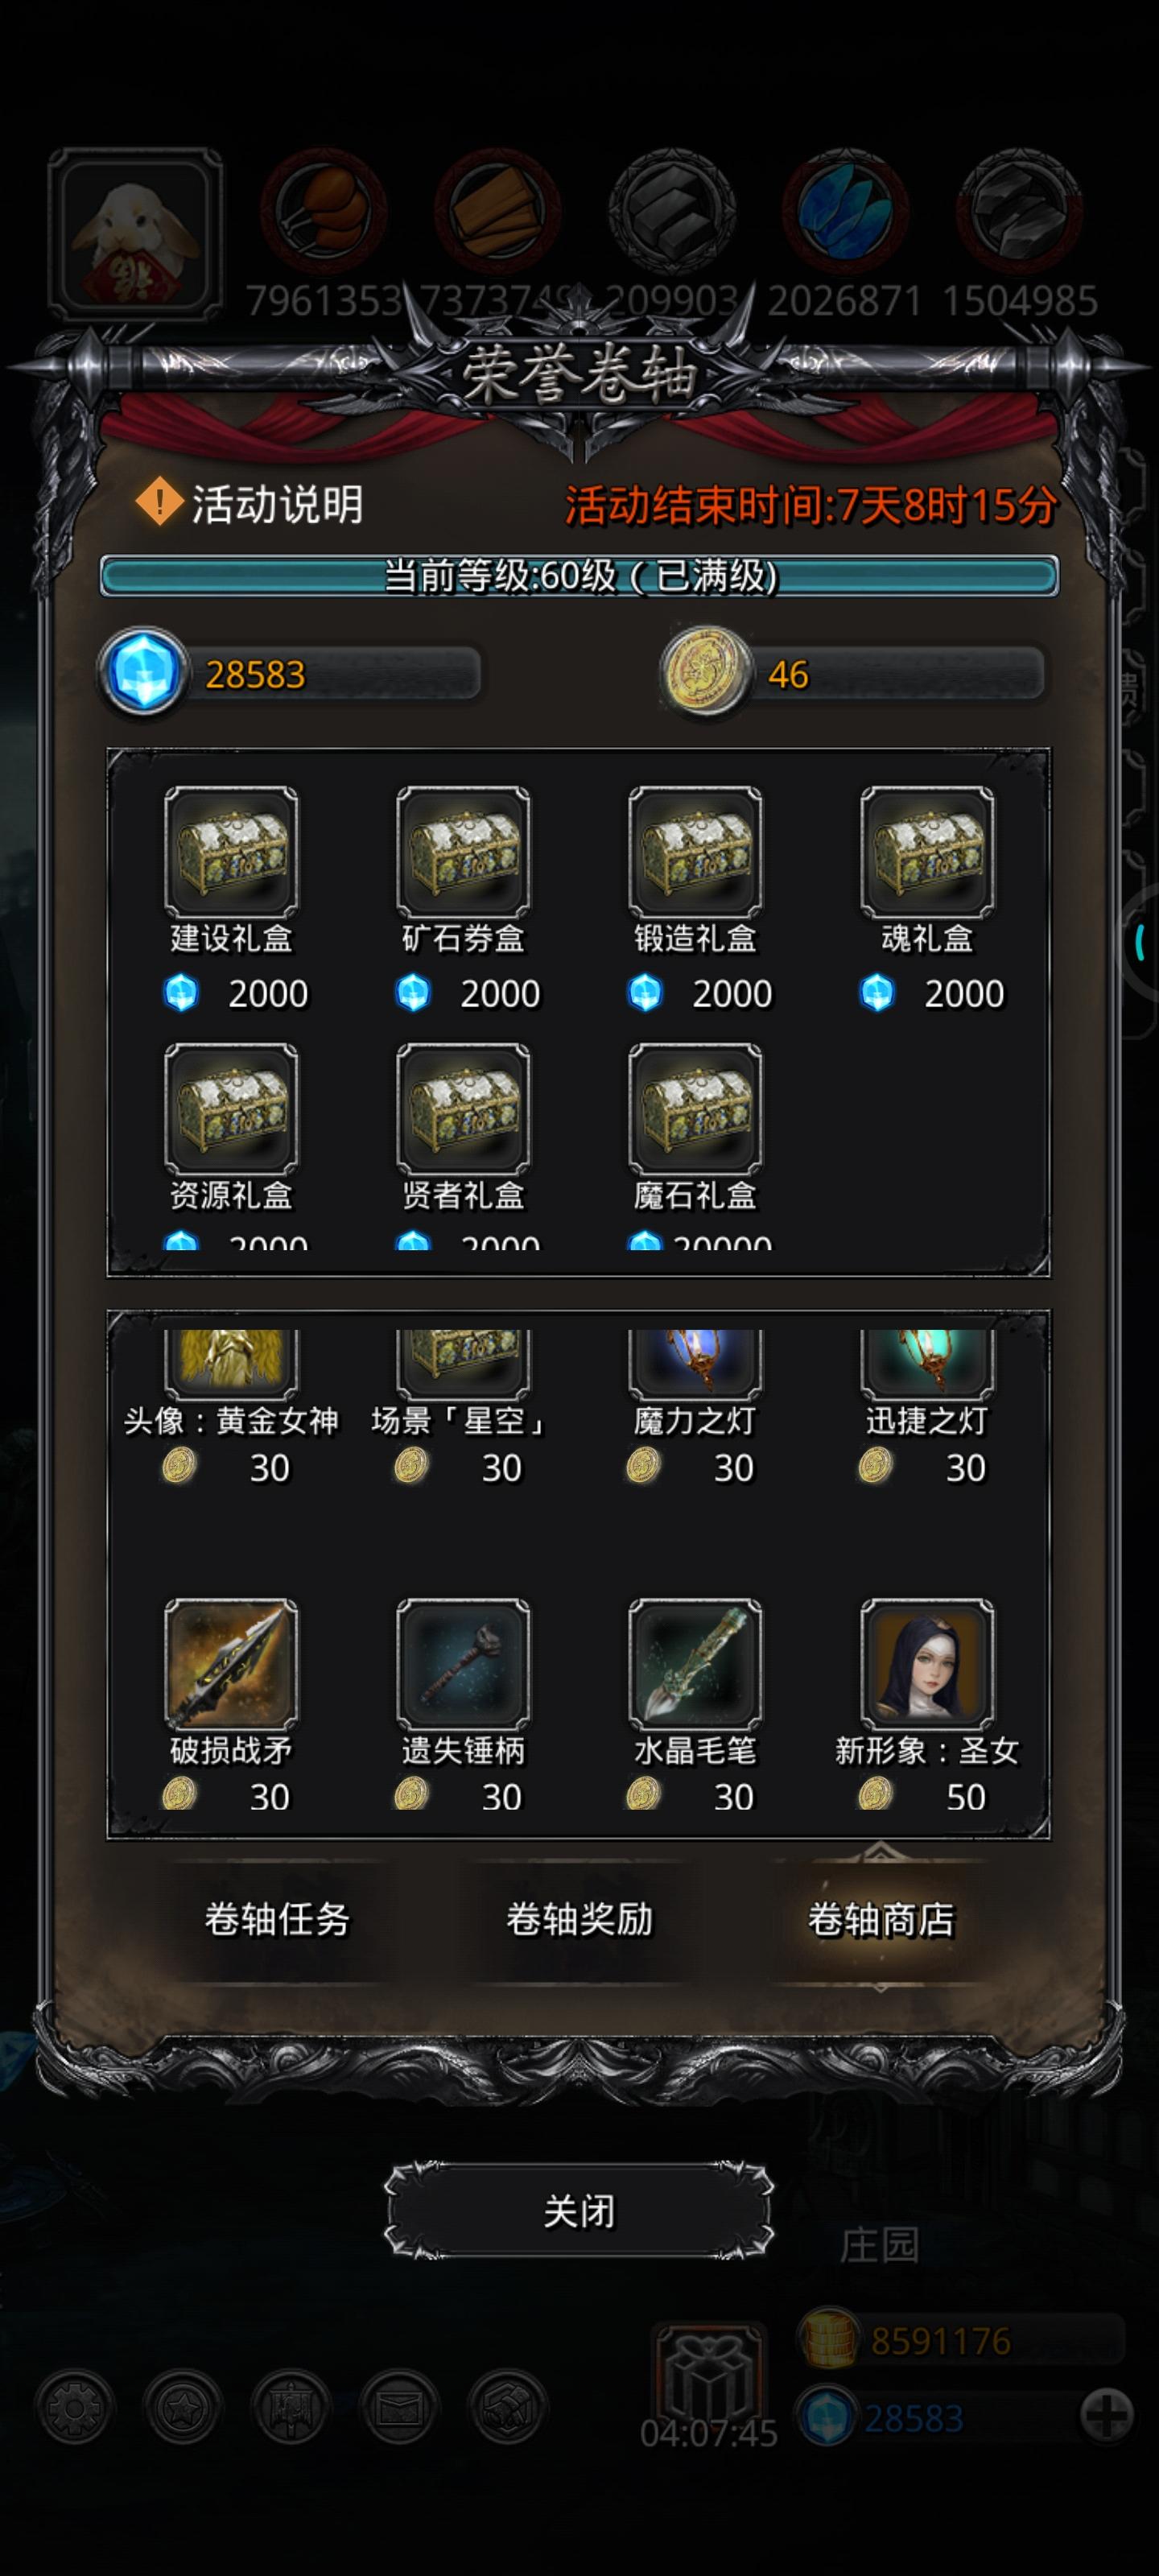Screen dimensions: 1159x2576
Task: Select the 矿石券盒 chest icon
Action: pos(463,851)
